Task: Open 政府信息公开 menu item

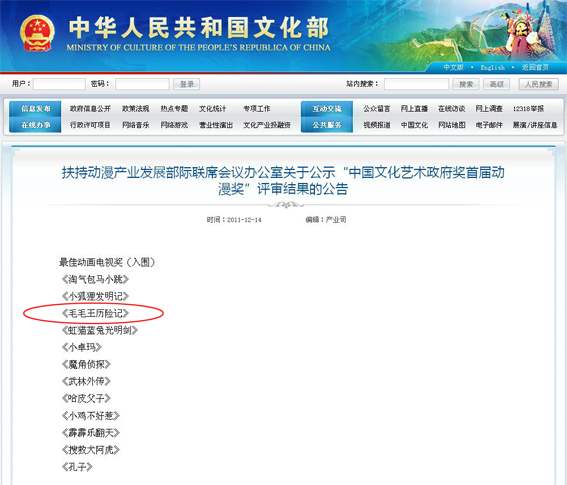Action: pyautogui.click(x=90, y=109)
